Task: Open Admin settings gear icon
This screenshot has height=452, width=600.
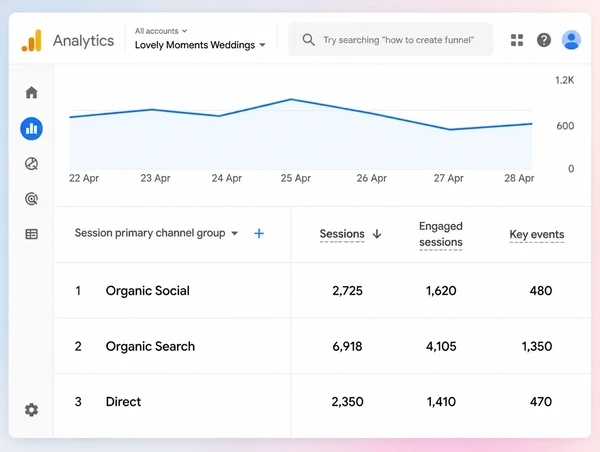Action: [31, 410]
